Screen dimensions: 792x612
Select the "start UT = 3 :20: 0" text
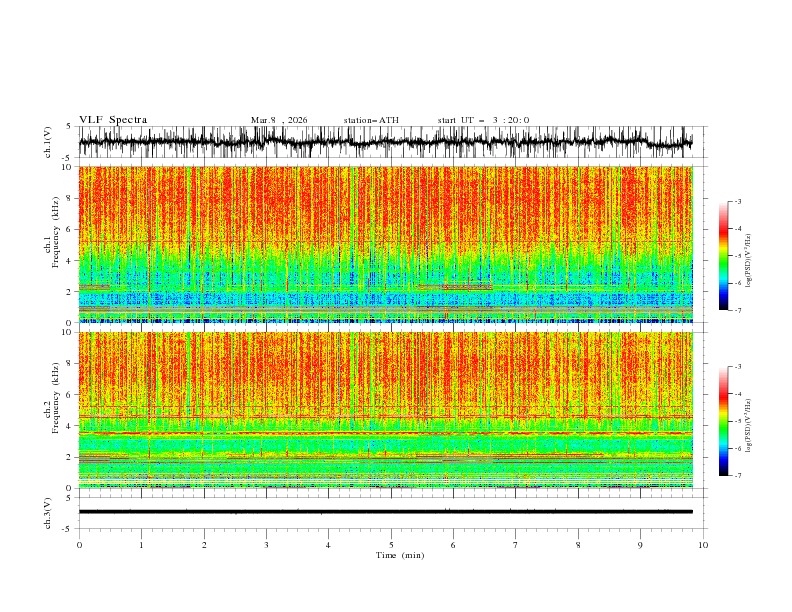coord(483,120)
